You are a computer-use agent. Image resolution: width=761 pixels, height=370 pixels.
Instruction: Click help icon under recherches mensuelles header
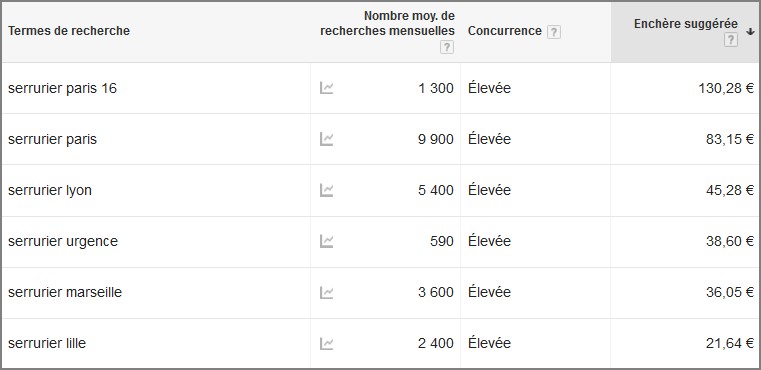click(x=447, y=47)
